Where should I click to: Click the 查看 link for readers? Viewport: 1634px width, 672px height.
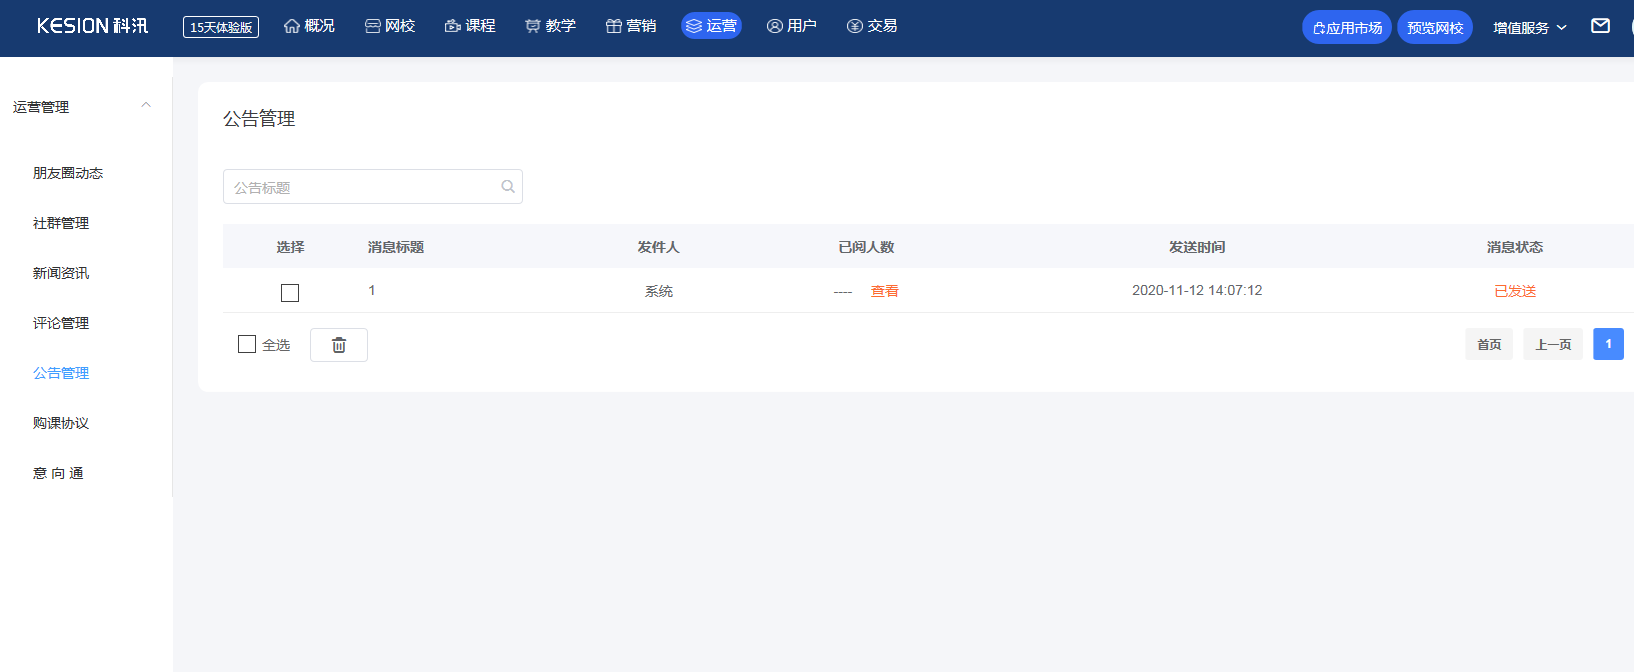point(884,291)
